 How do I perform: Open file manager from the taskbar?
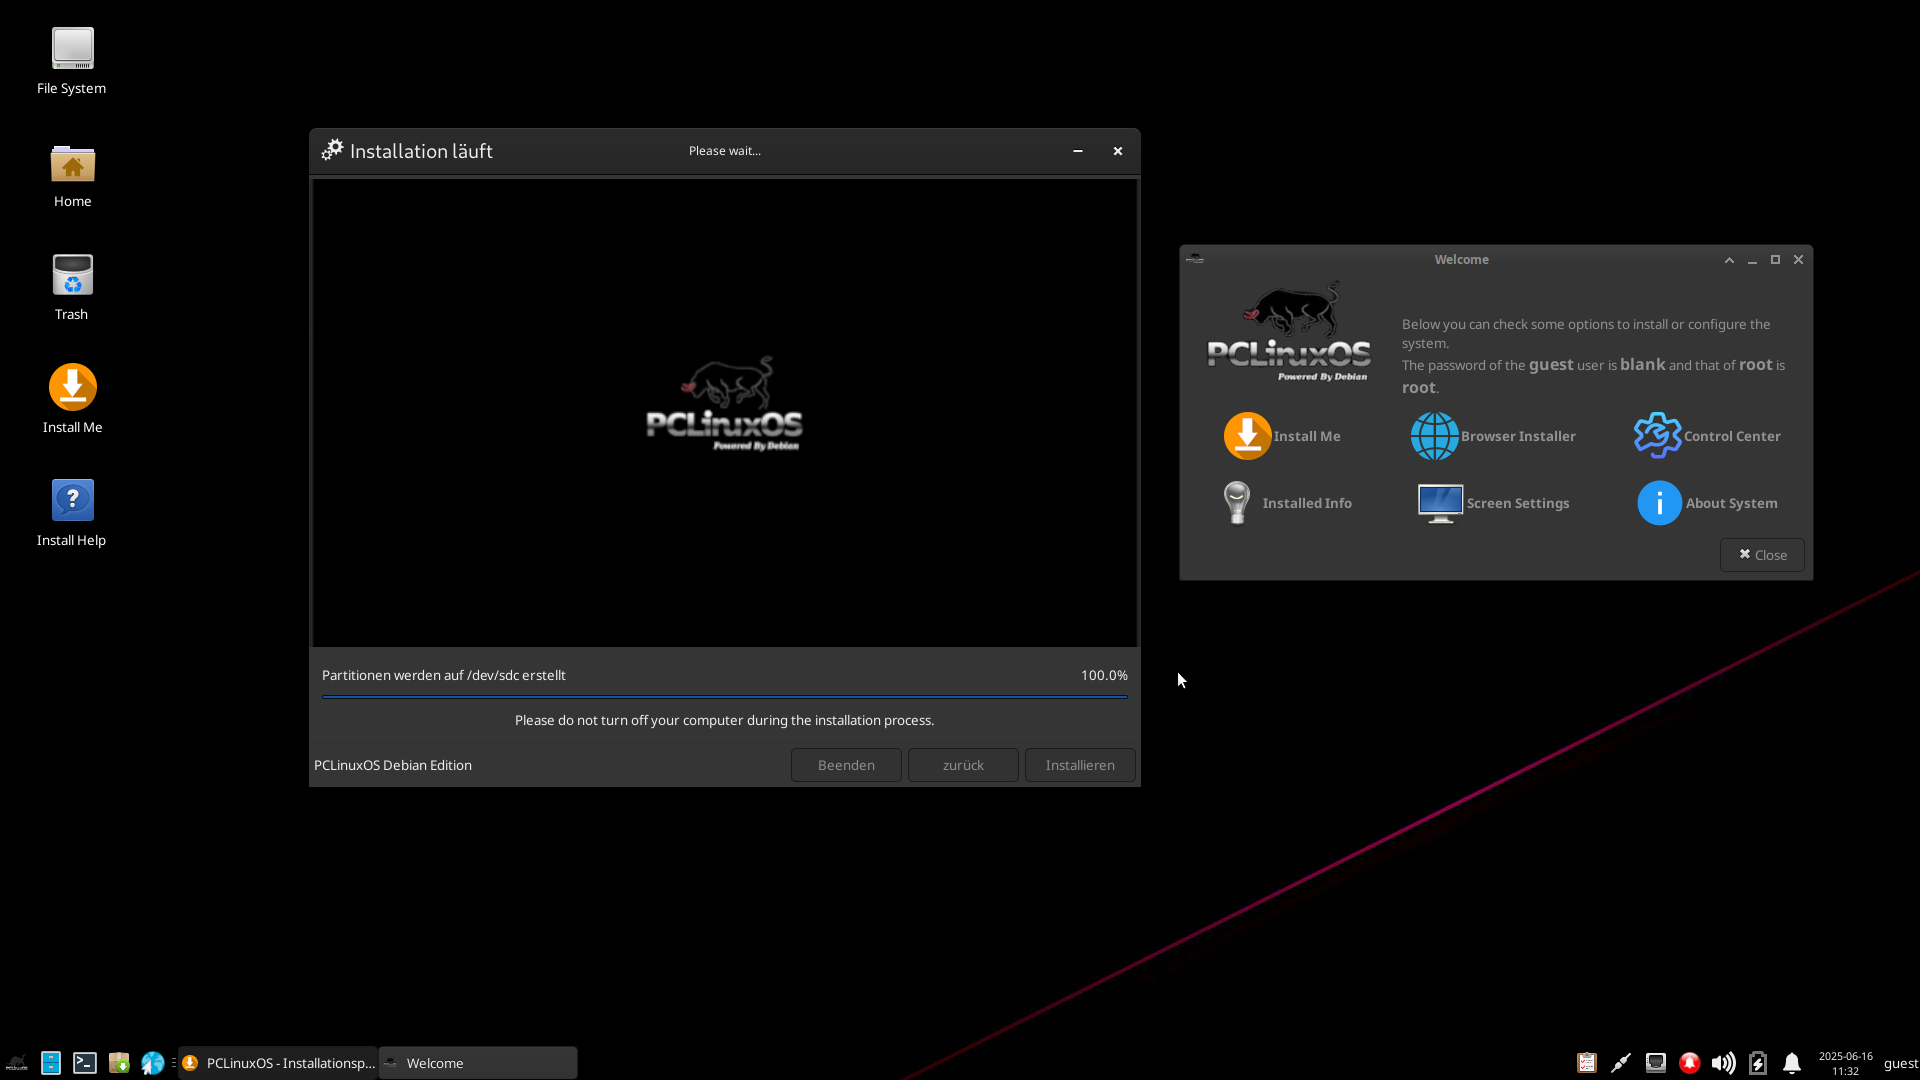[51, 1063]
